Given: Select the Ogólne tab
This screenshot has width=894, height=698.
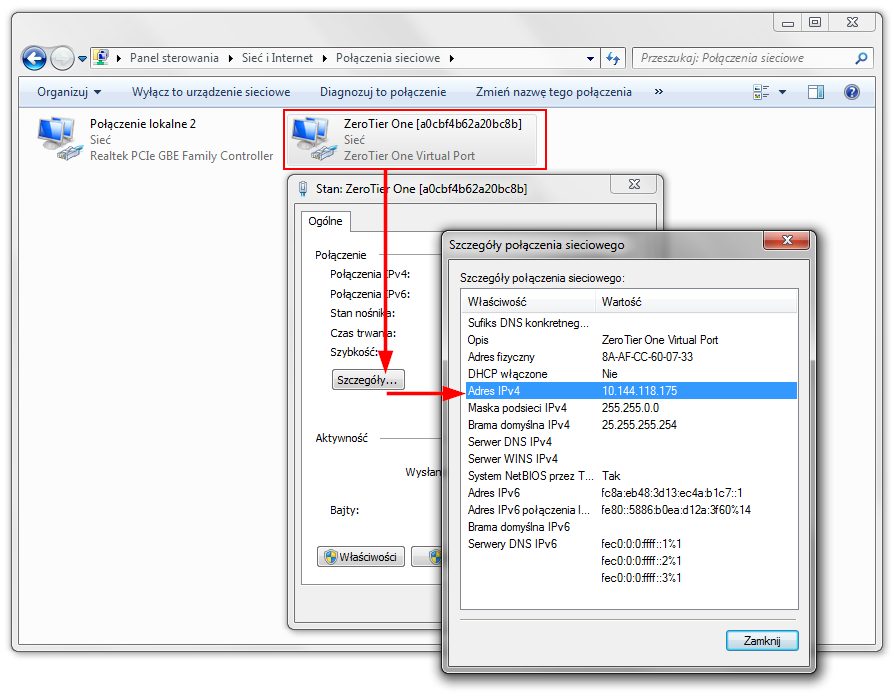Looking at the screenshot, I should (326, 221).
